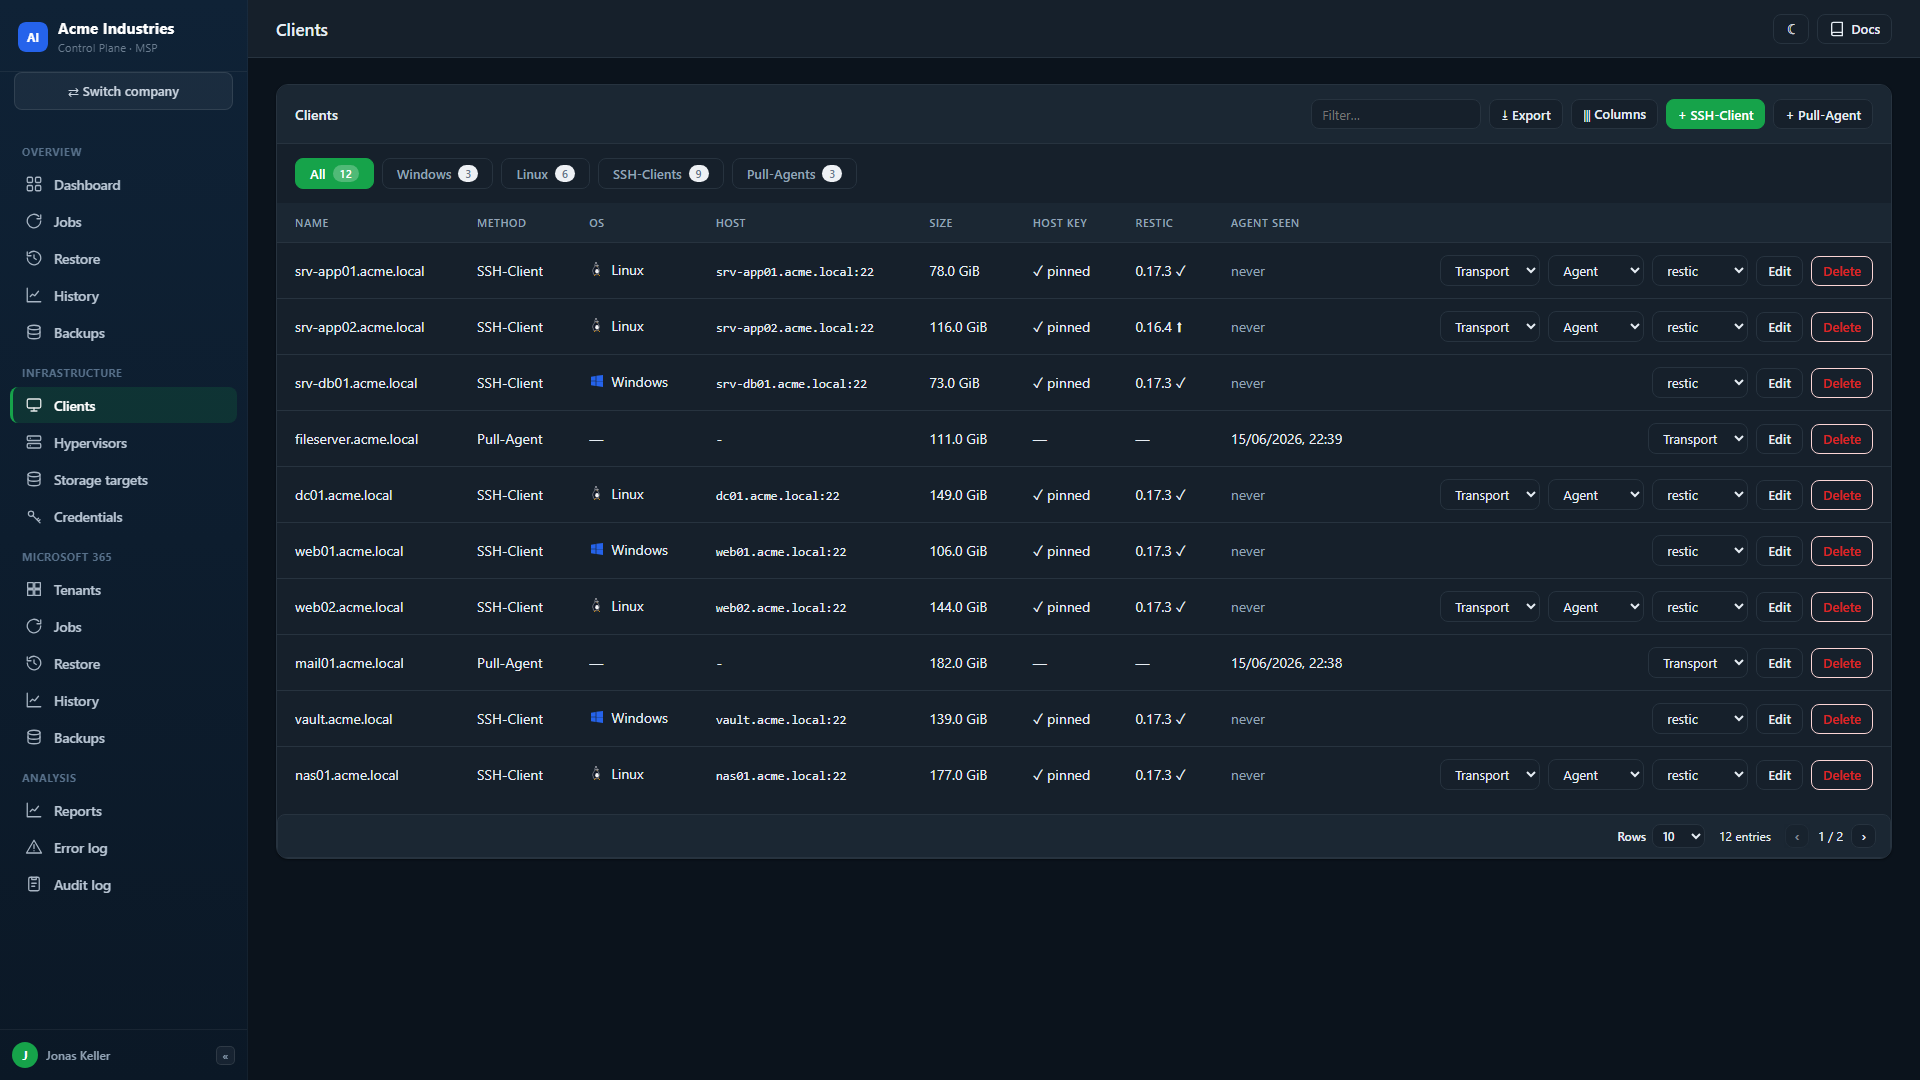Open Error log warning icon

34,848
